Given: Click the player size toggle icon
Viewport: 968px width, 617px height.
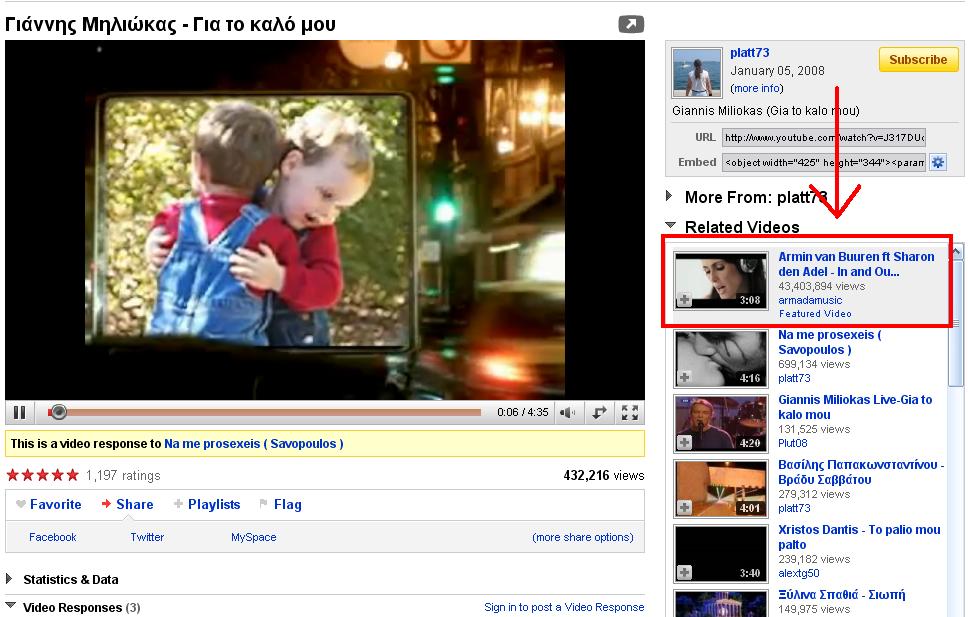Looking at the screenshot, I should pyautogui.click(x=599, y=413).
